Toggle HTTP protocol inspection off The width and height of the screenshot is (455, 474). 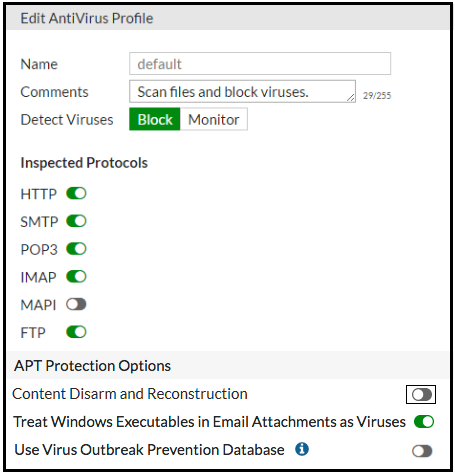coord(76,193)
